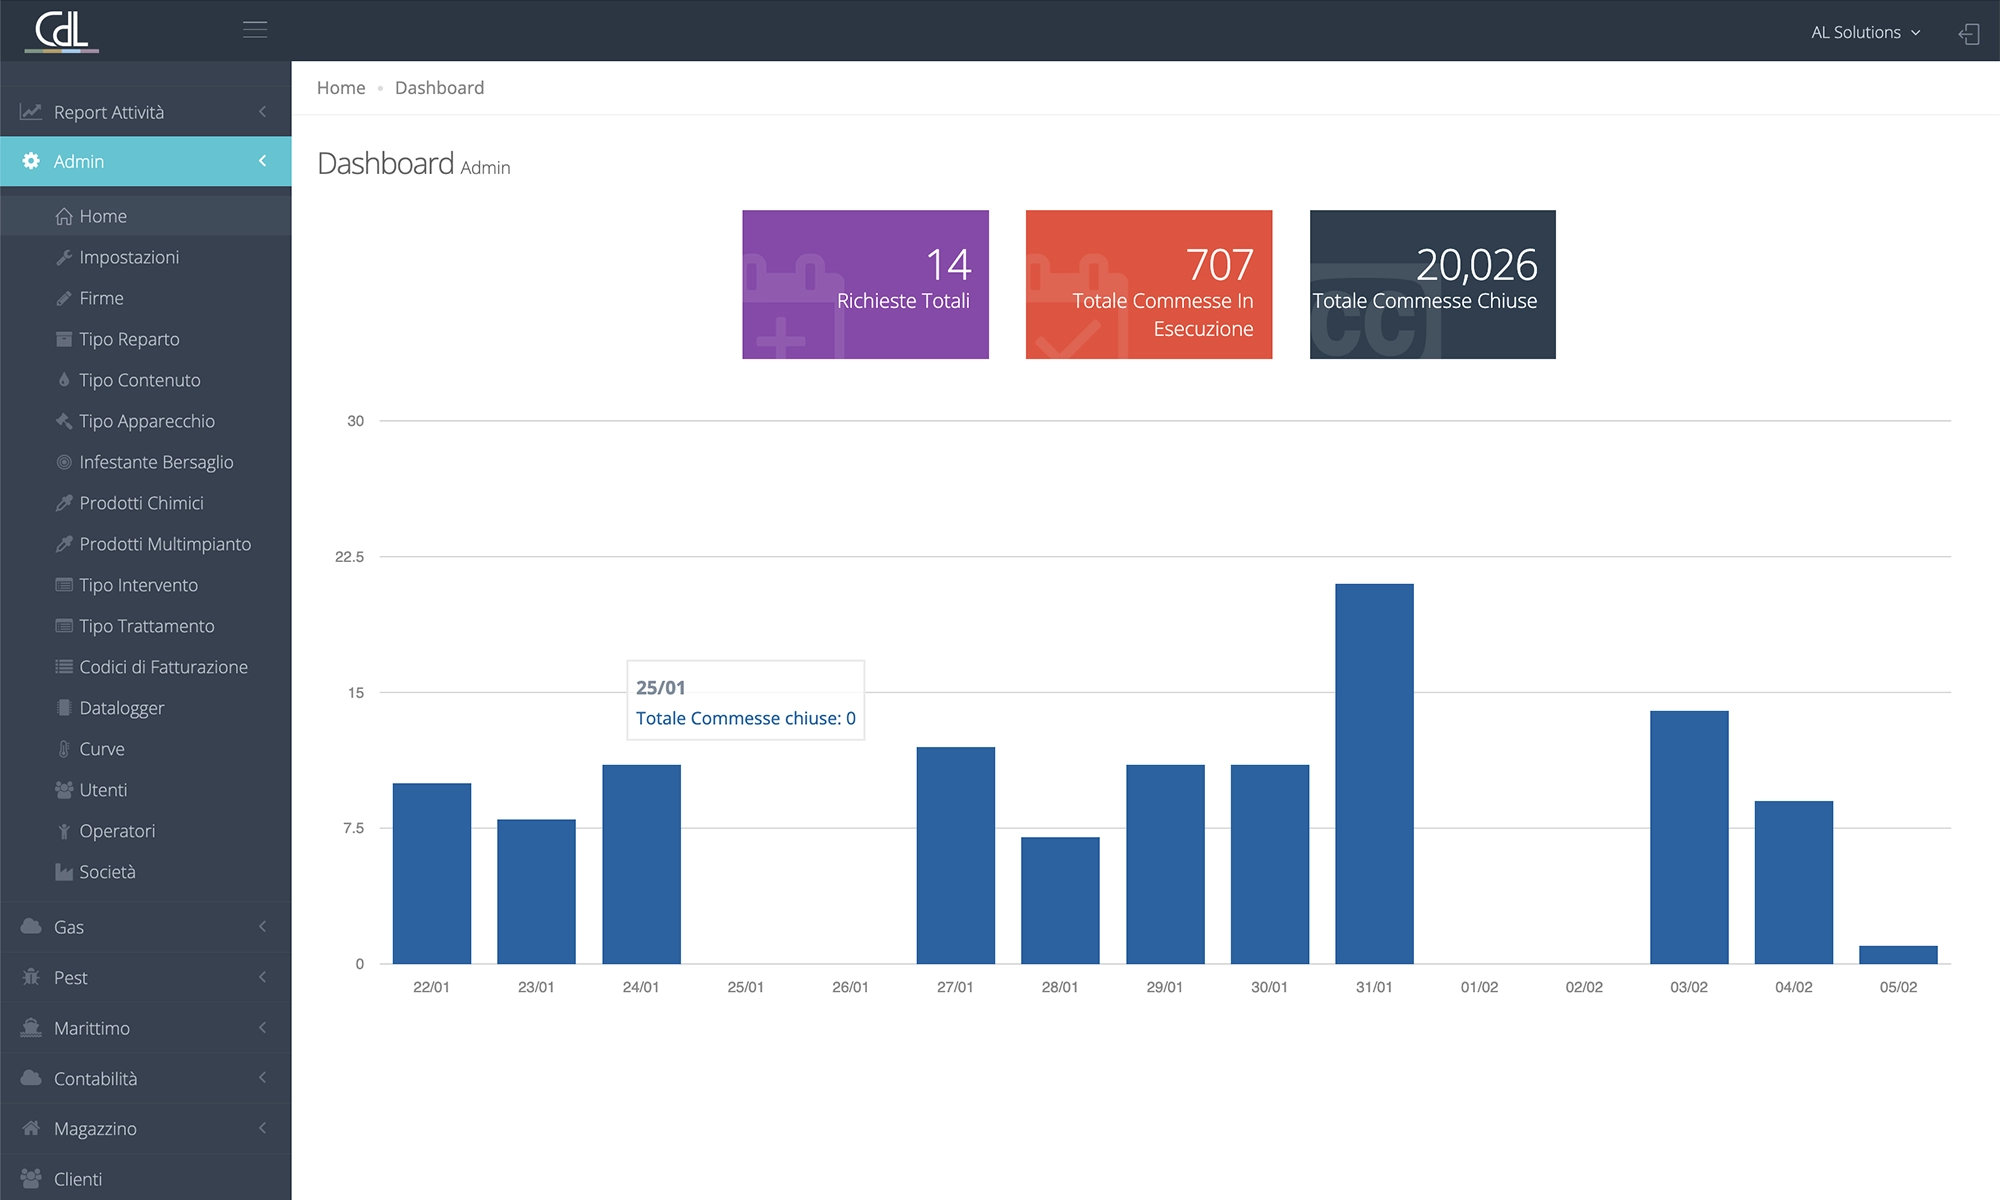Click the Magazzino home icon
The width and height of the screenshot is (2000, 1200).
(31, 1128)
